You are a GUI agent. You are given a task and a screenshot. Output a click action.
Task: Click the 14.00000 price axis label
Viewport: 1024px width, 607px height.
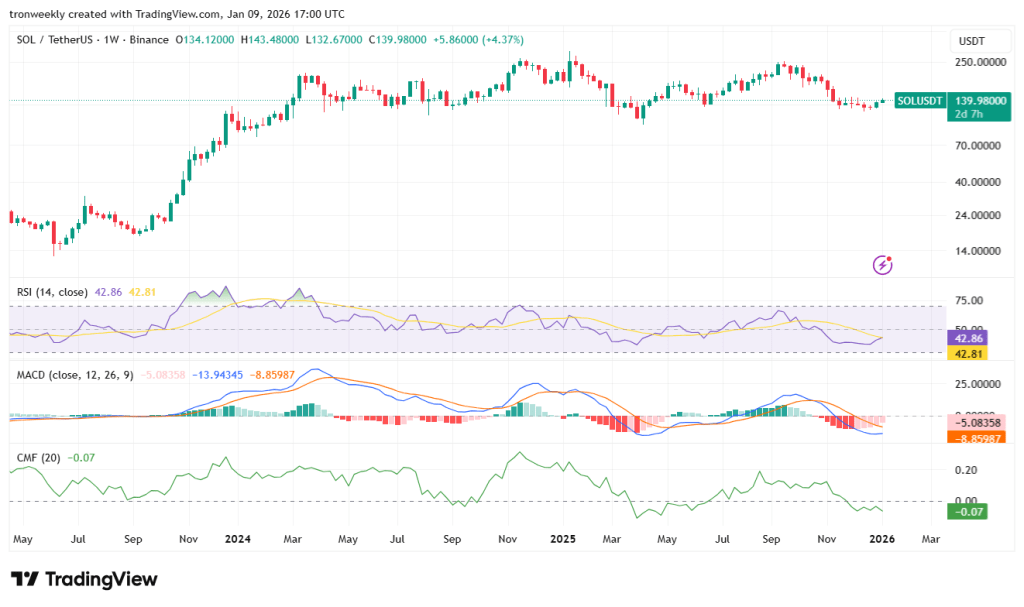[980, 250]
